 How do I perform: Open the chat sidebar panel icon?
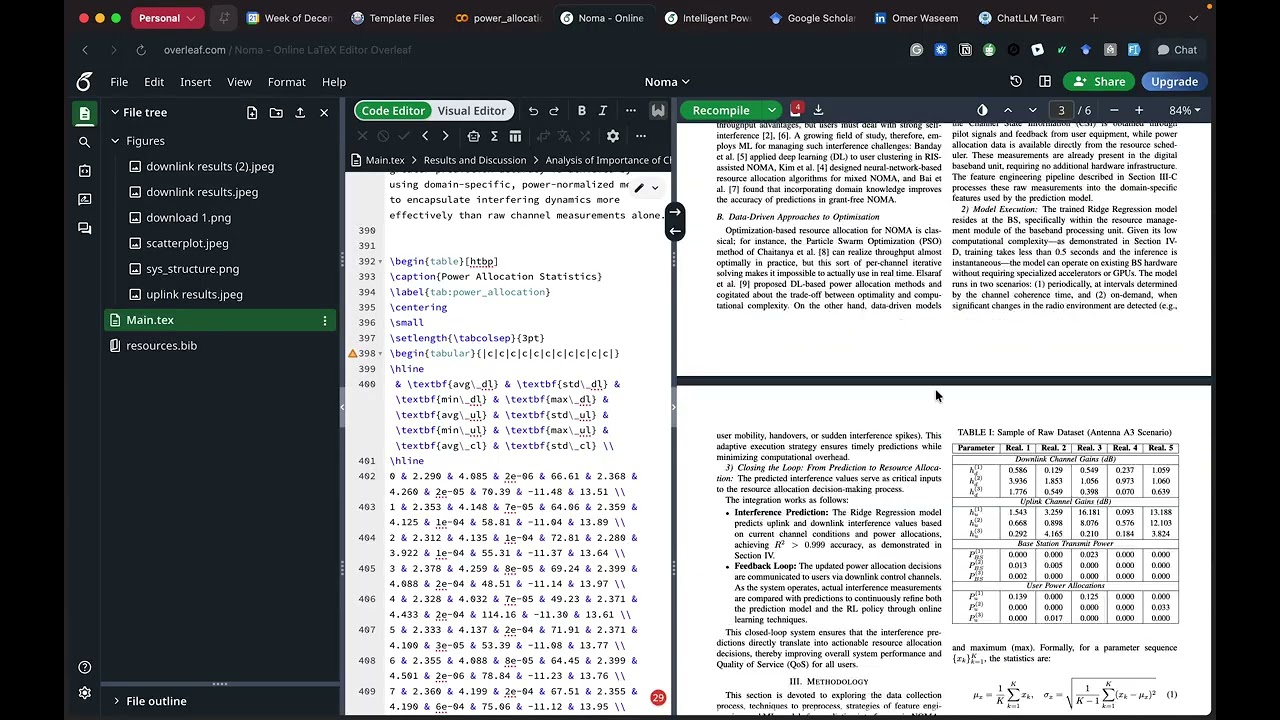click(85, 228)
